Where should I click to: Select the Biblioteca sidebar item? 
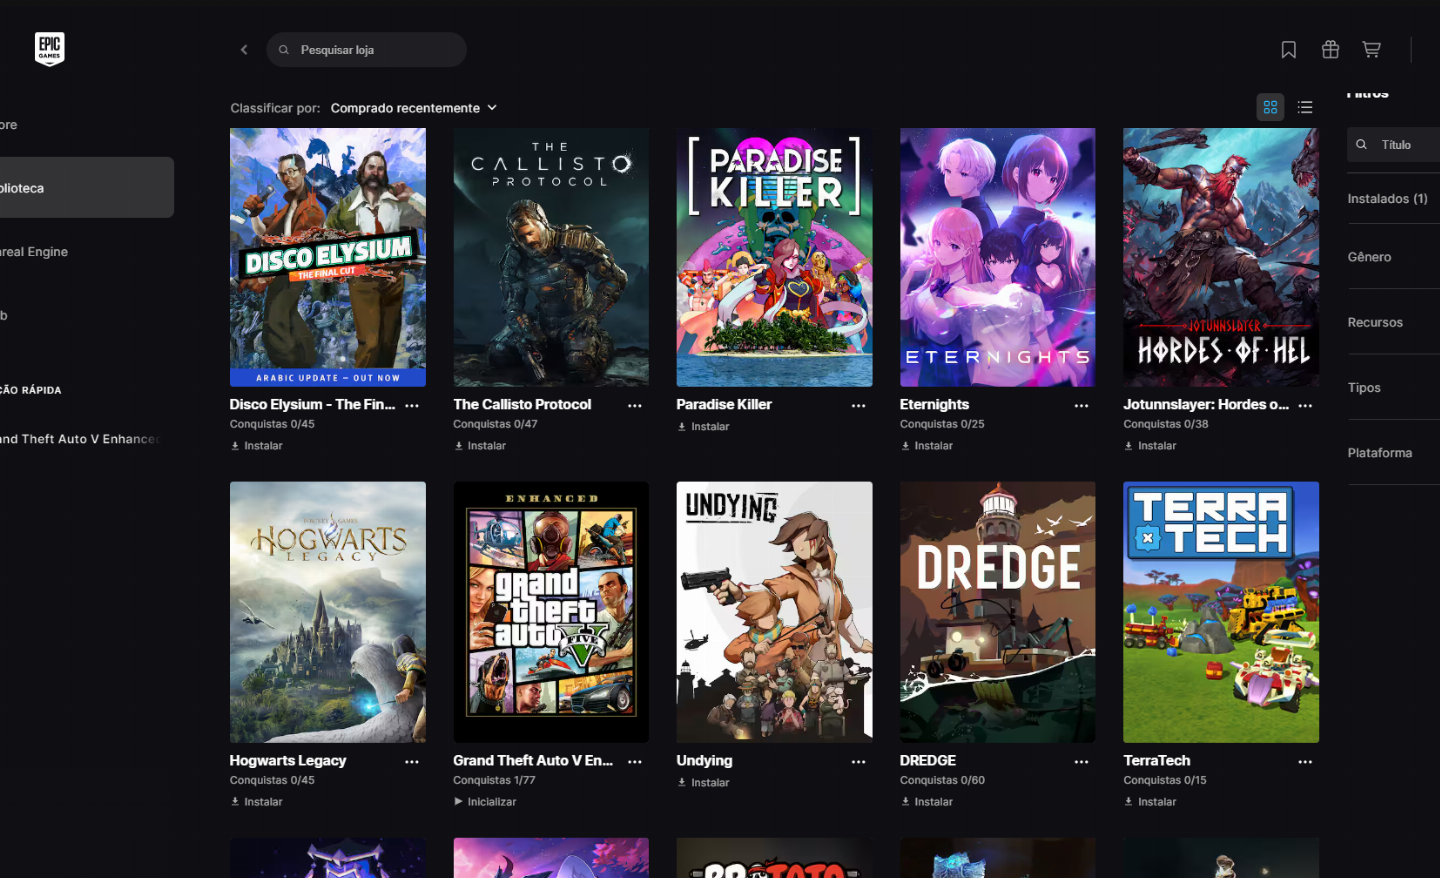point(86,187)
